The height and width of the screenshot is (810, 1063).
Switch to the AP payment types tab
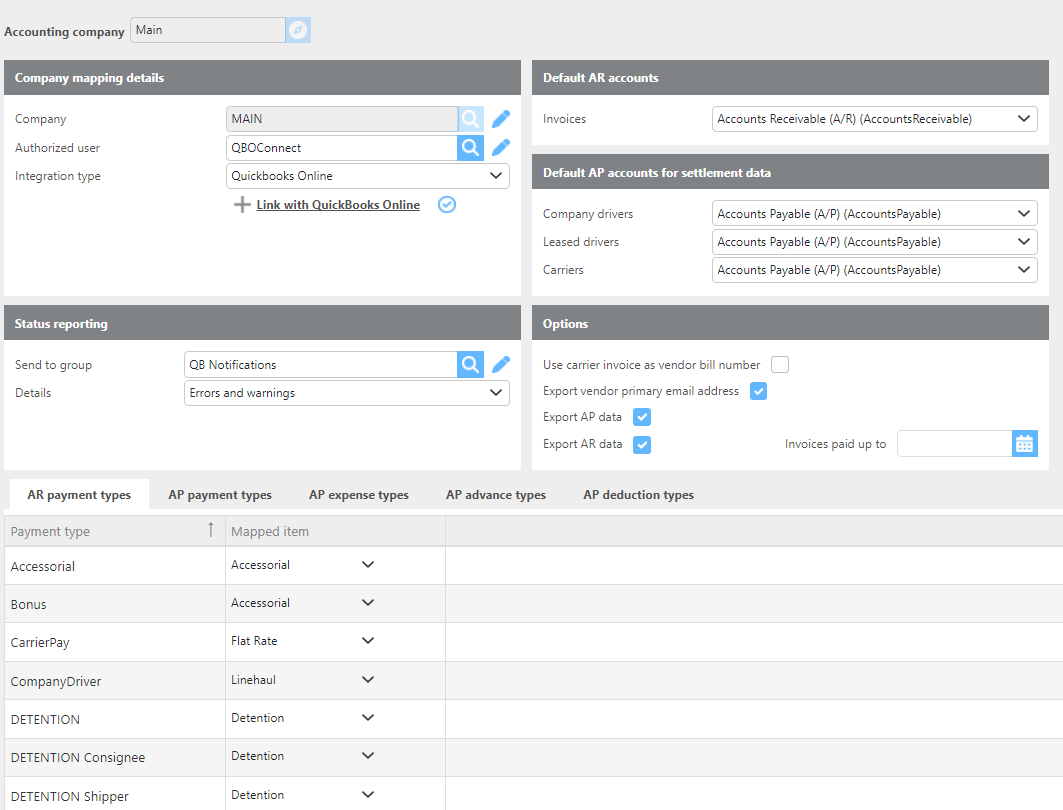(220, 495)
